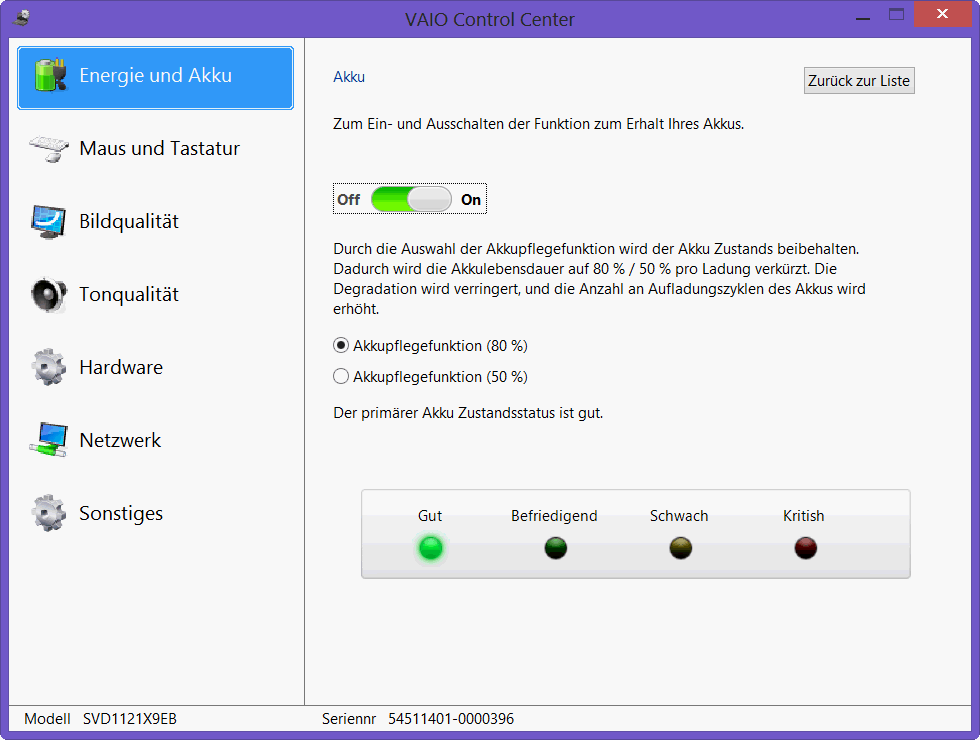The height and width of the screenshot is (740, 980).
Task: Click the speaker icon for Tonqualität
Action: click(x=48, y=294)
